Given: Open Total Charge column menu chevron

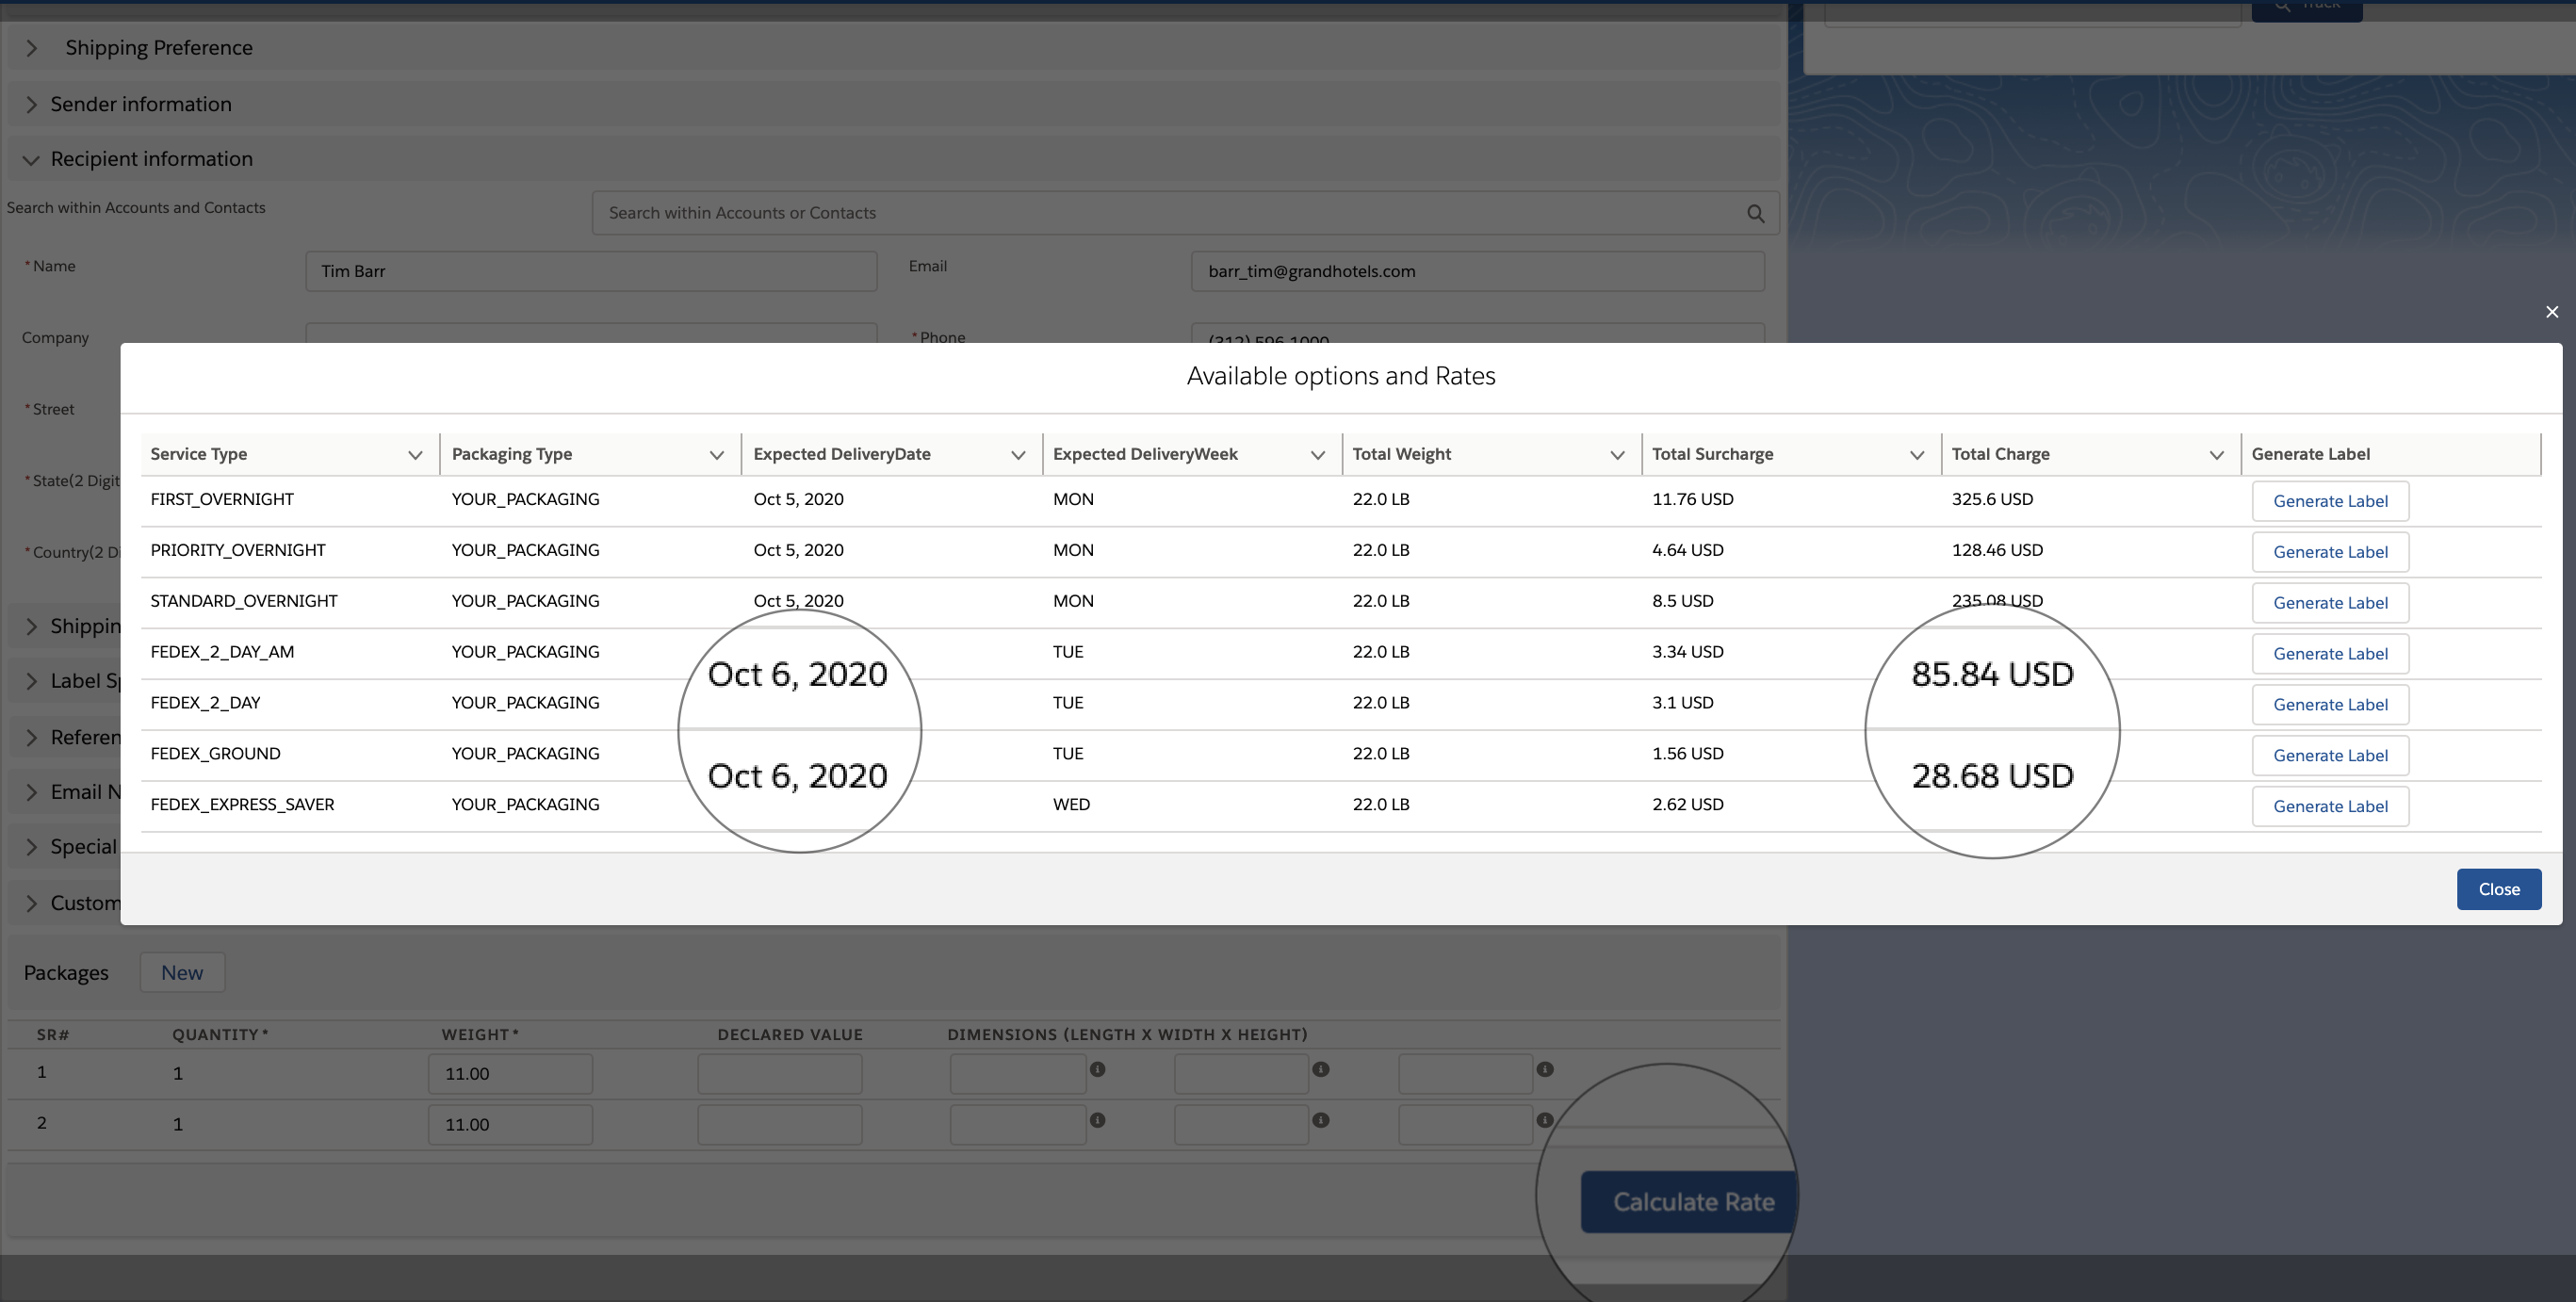Looking at the screenshot, I should pyautogui.click(x=2216, y=455).
